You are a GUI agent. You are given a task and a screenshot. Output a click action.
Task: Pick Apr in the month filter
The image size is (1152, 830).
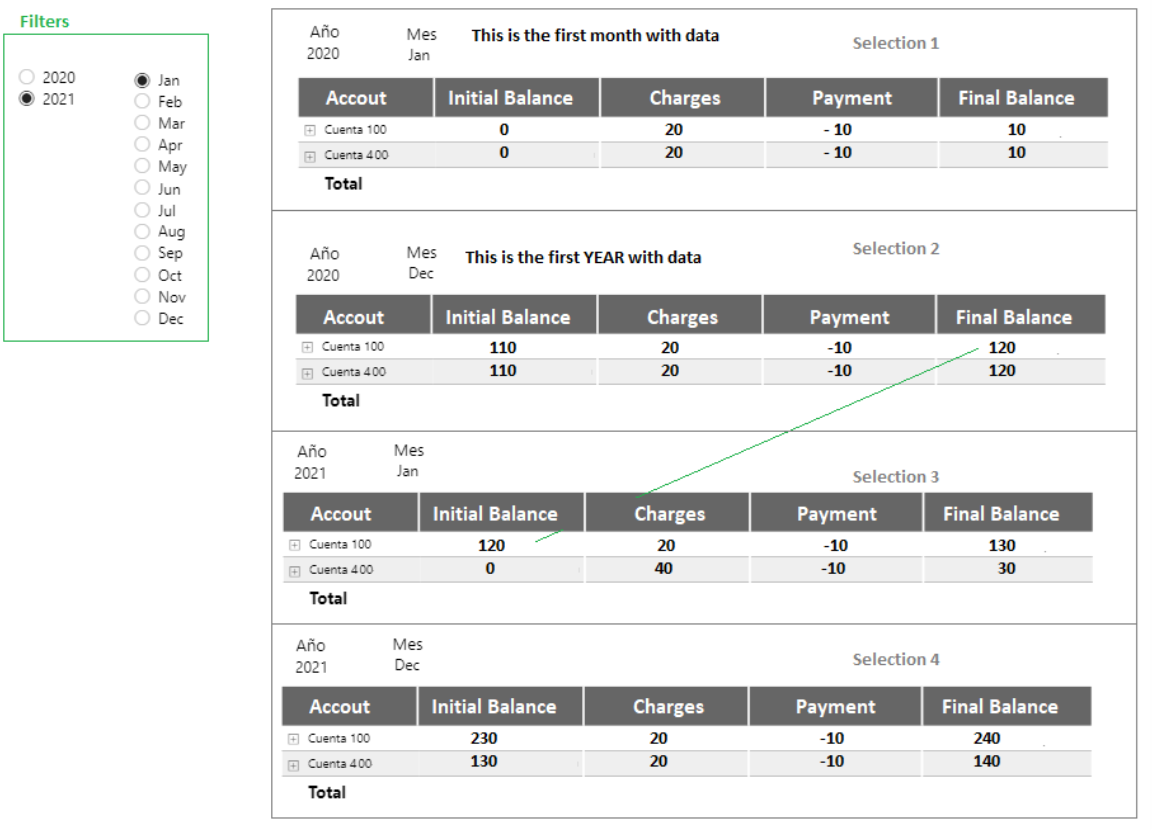click(143, 145)
